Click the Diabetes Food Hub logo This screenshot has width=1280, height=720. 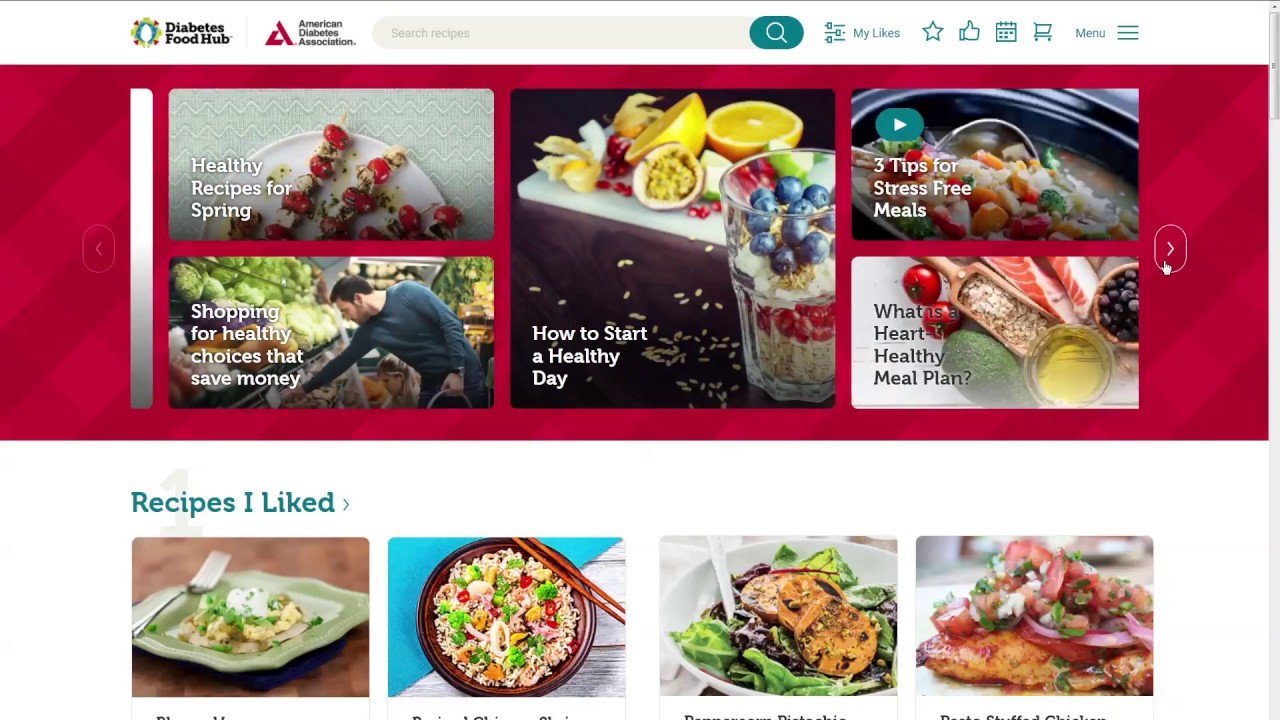(x=181, y=32)
